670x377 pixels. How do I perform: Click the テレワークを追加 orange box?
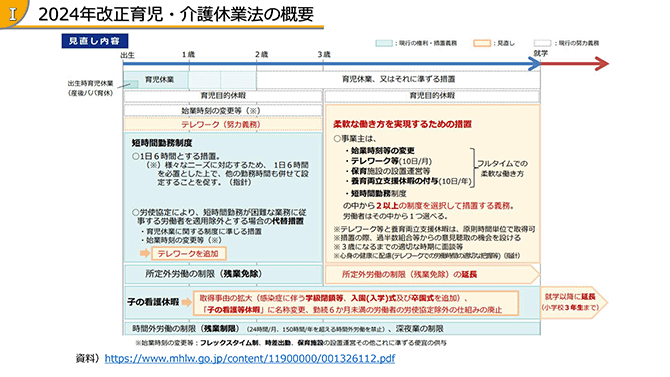click(x=188, y=253)
